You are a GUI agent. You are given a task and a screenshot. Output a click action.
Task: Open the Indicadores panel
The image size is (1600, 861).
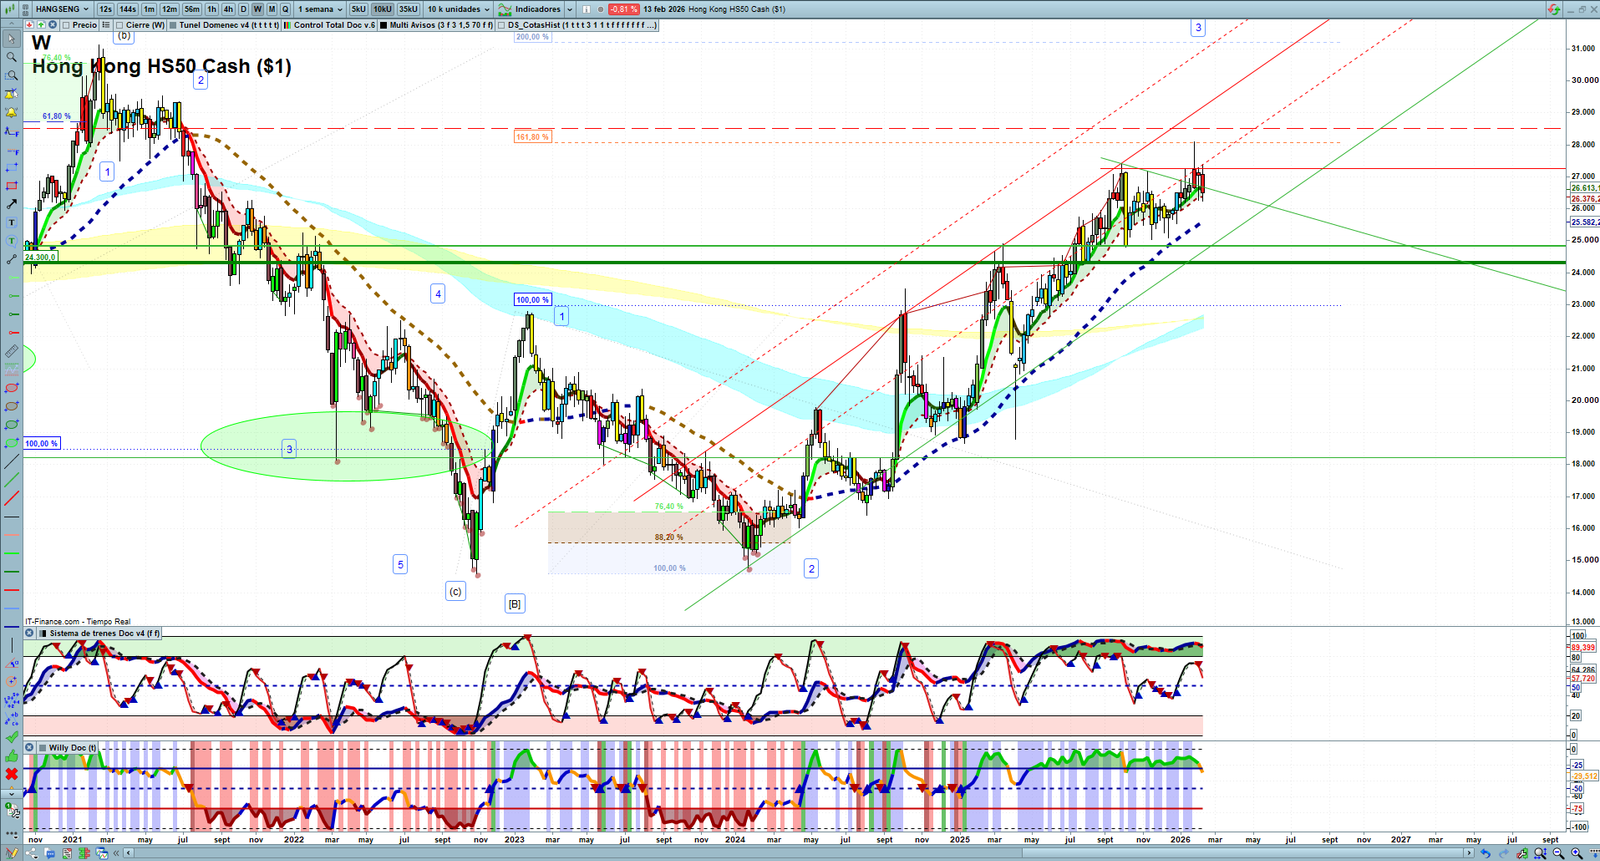pos(531,9)
